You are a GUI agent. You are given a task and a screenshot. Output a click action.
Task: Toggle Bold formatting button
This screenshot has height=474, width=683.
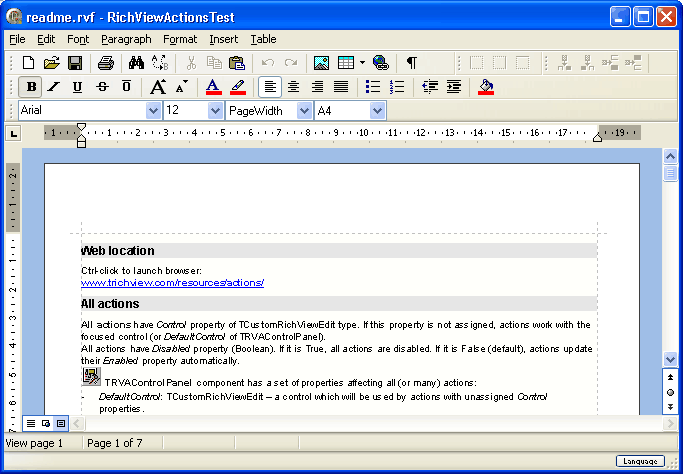[x=31, y=87]
